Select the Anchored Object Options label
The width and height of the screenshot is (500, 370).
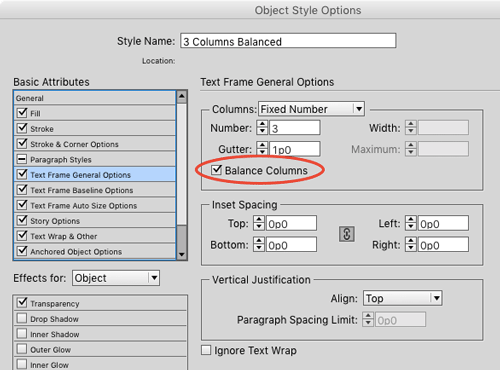coord(76,252)
